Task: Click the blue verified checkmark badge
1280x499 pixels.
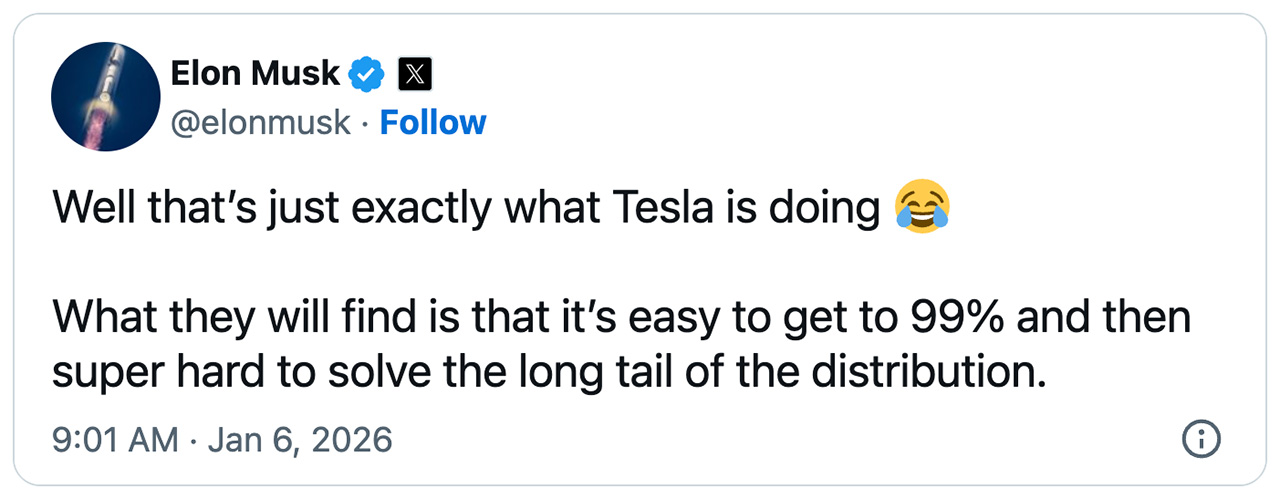Action: [x=367, y=74]
